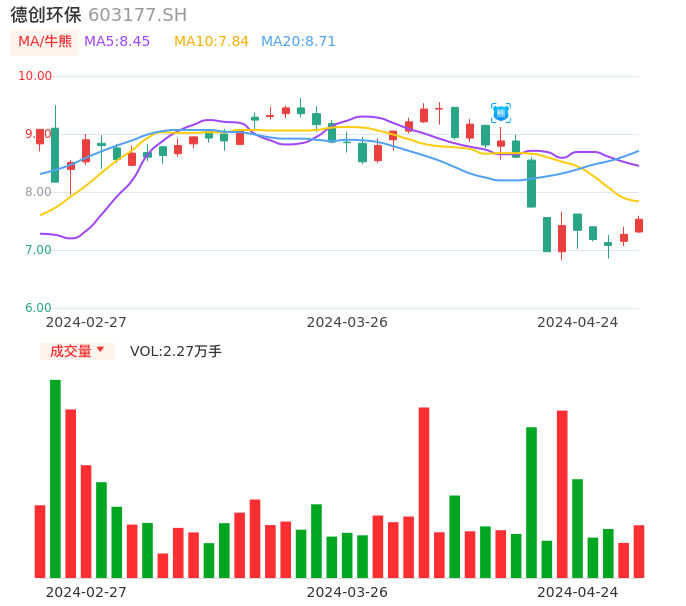Click the stock name 德创环保
This screenshot has height=606, width=686.
(46, 15)
